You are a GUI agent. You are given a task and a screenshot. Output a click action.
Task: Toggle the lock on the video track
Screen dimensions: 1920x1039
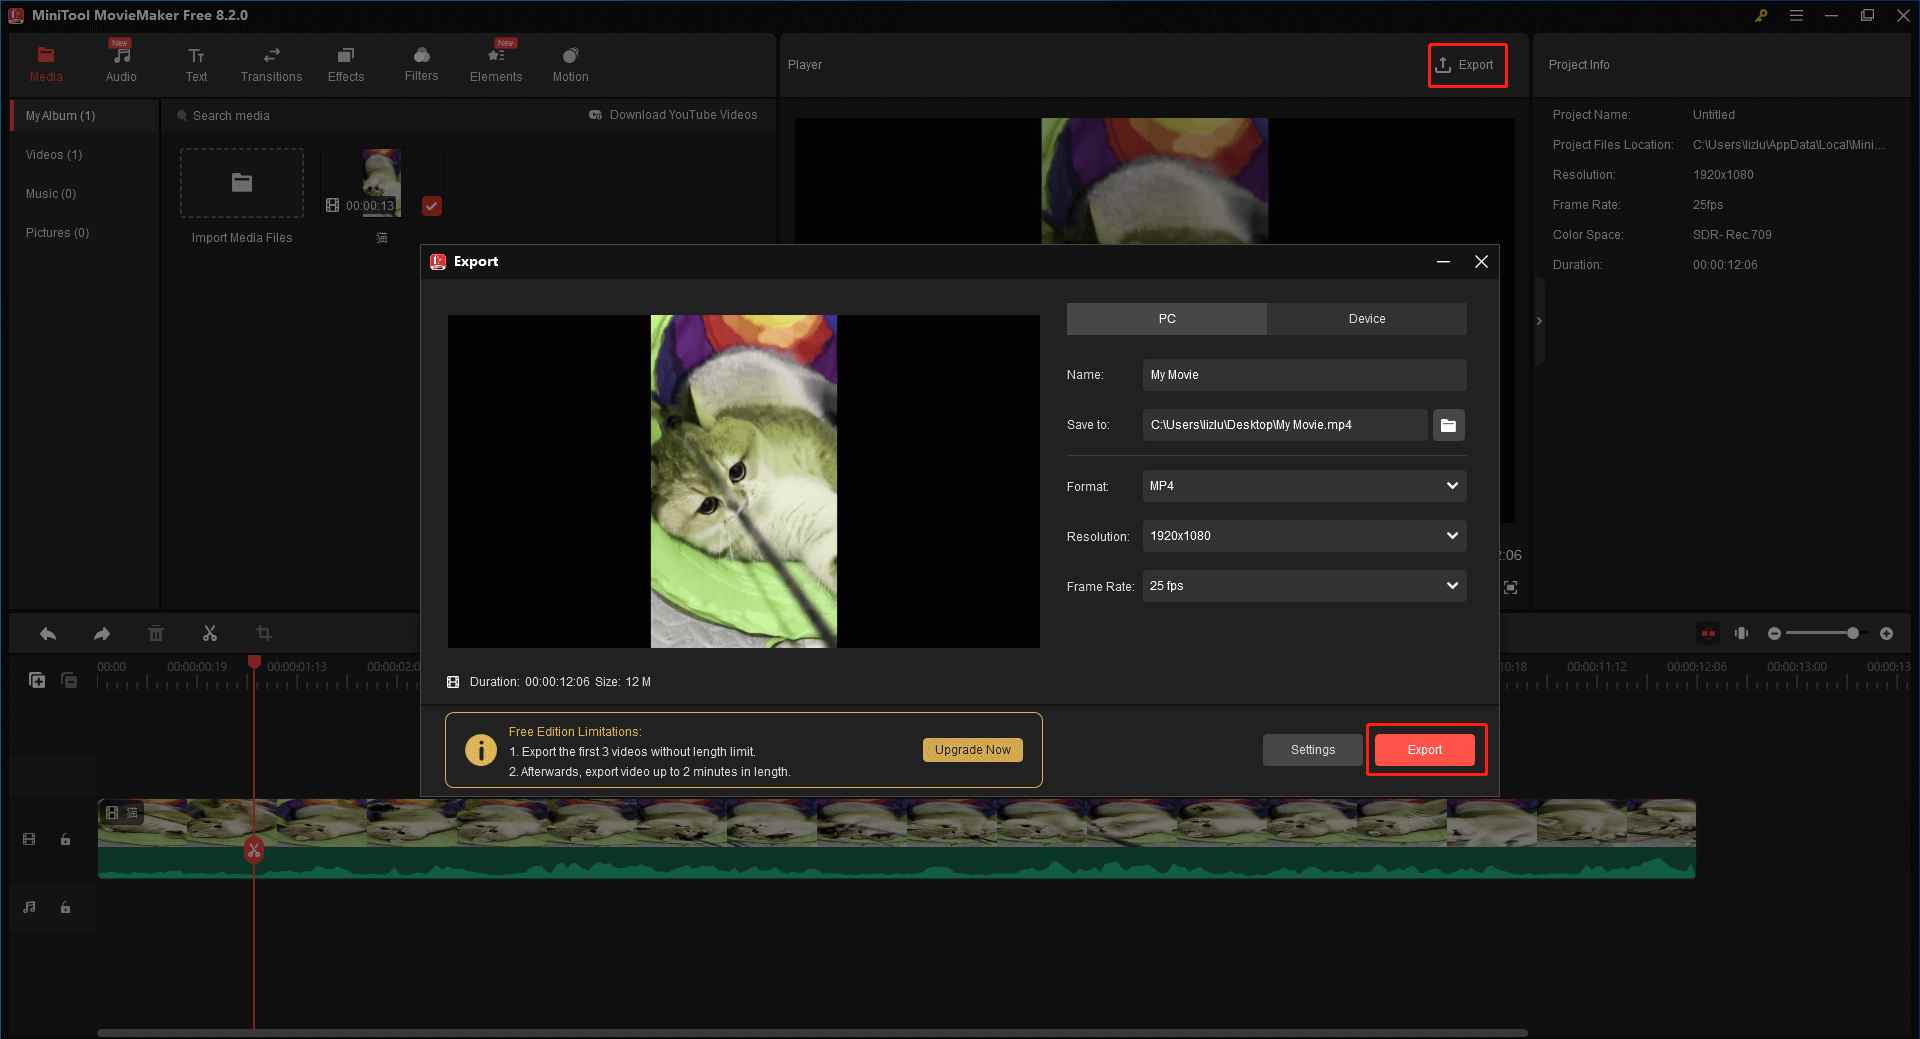click(65, 839)
